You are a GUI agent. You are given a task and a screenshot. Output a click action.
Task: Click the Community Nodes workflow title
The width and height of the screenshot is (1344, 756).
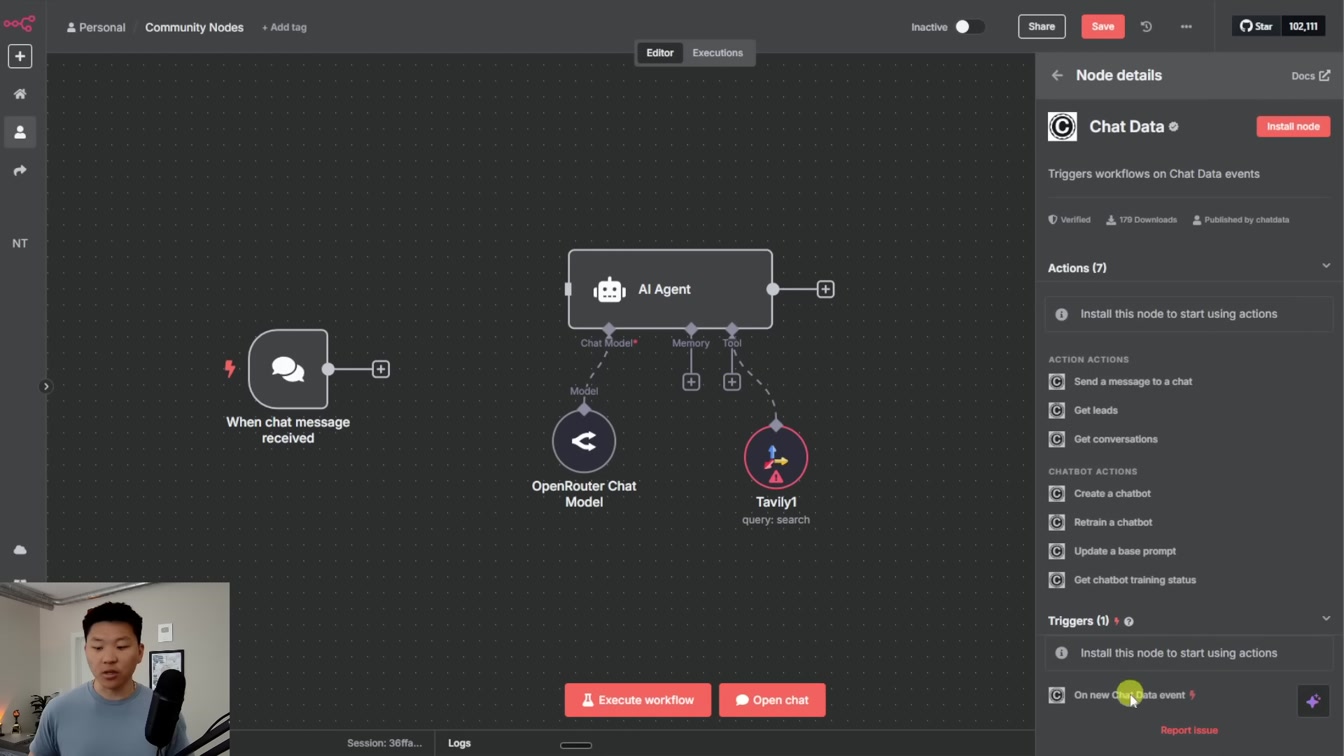194,27
